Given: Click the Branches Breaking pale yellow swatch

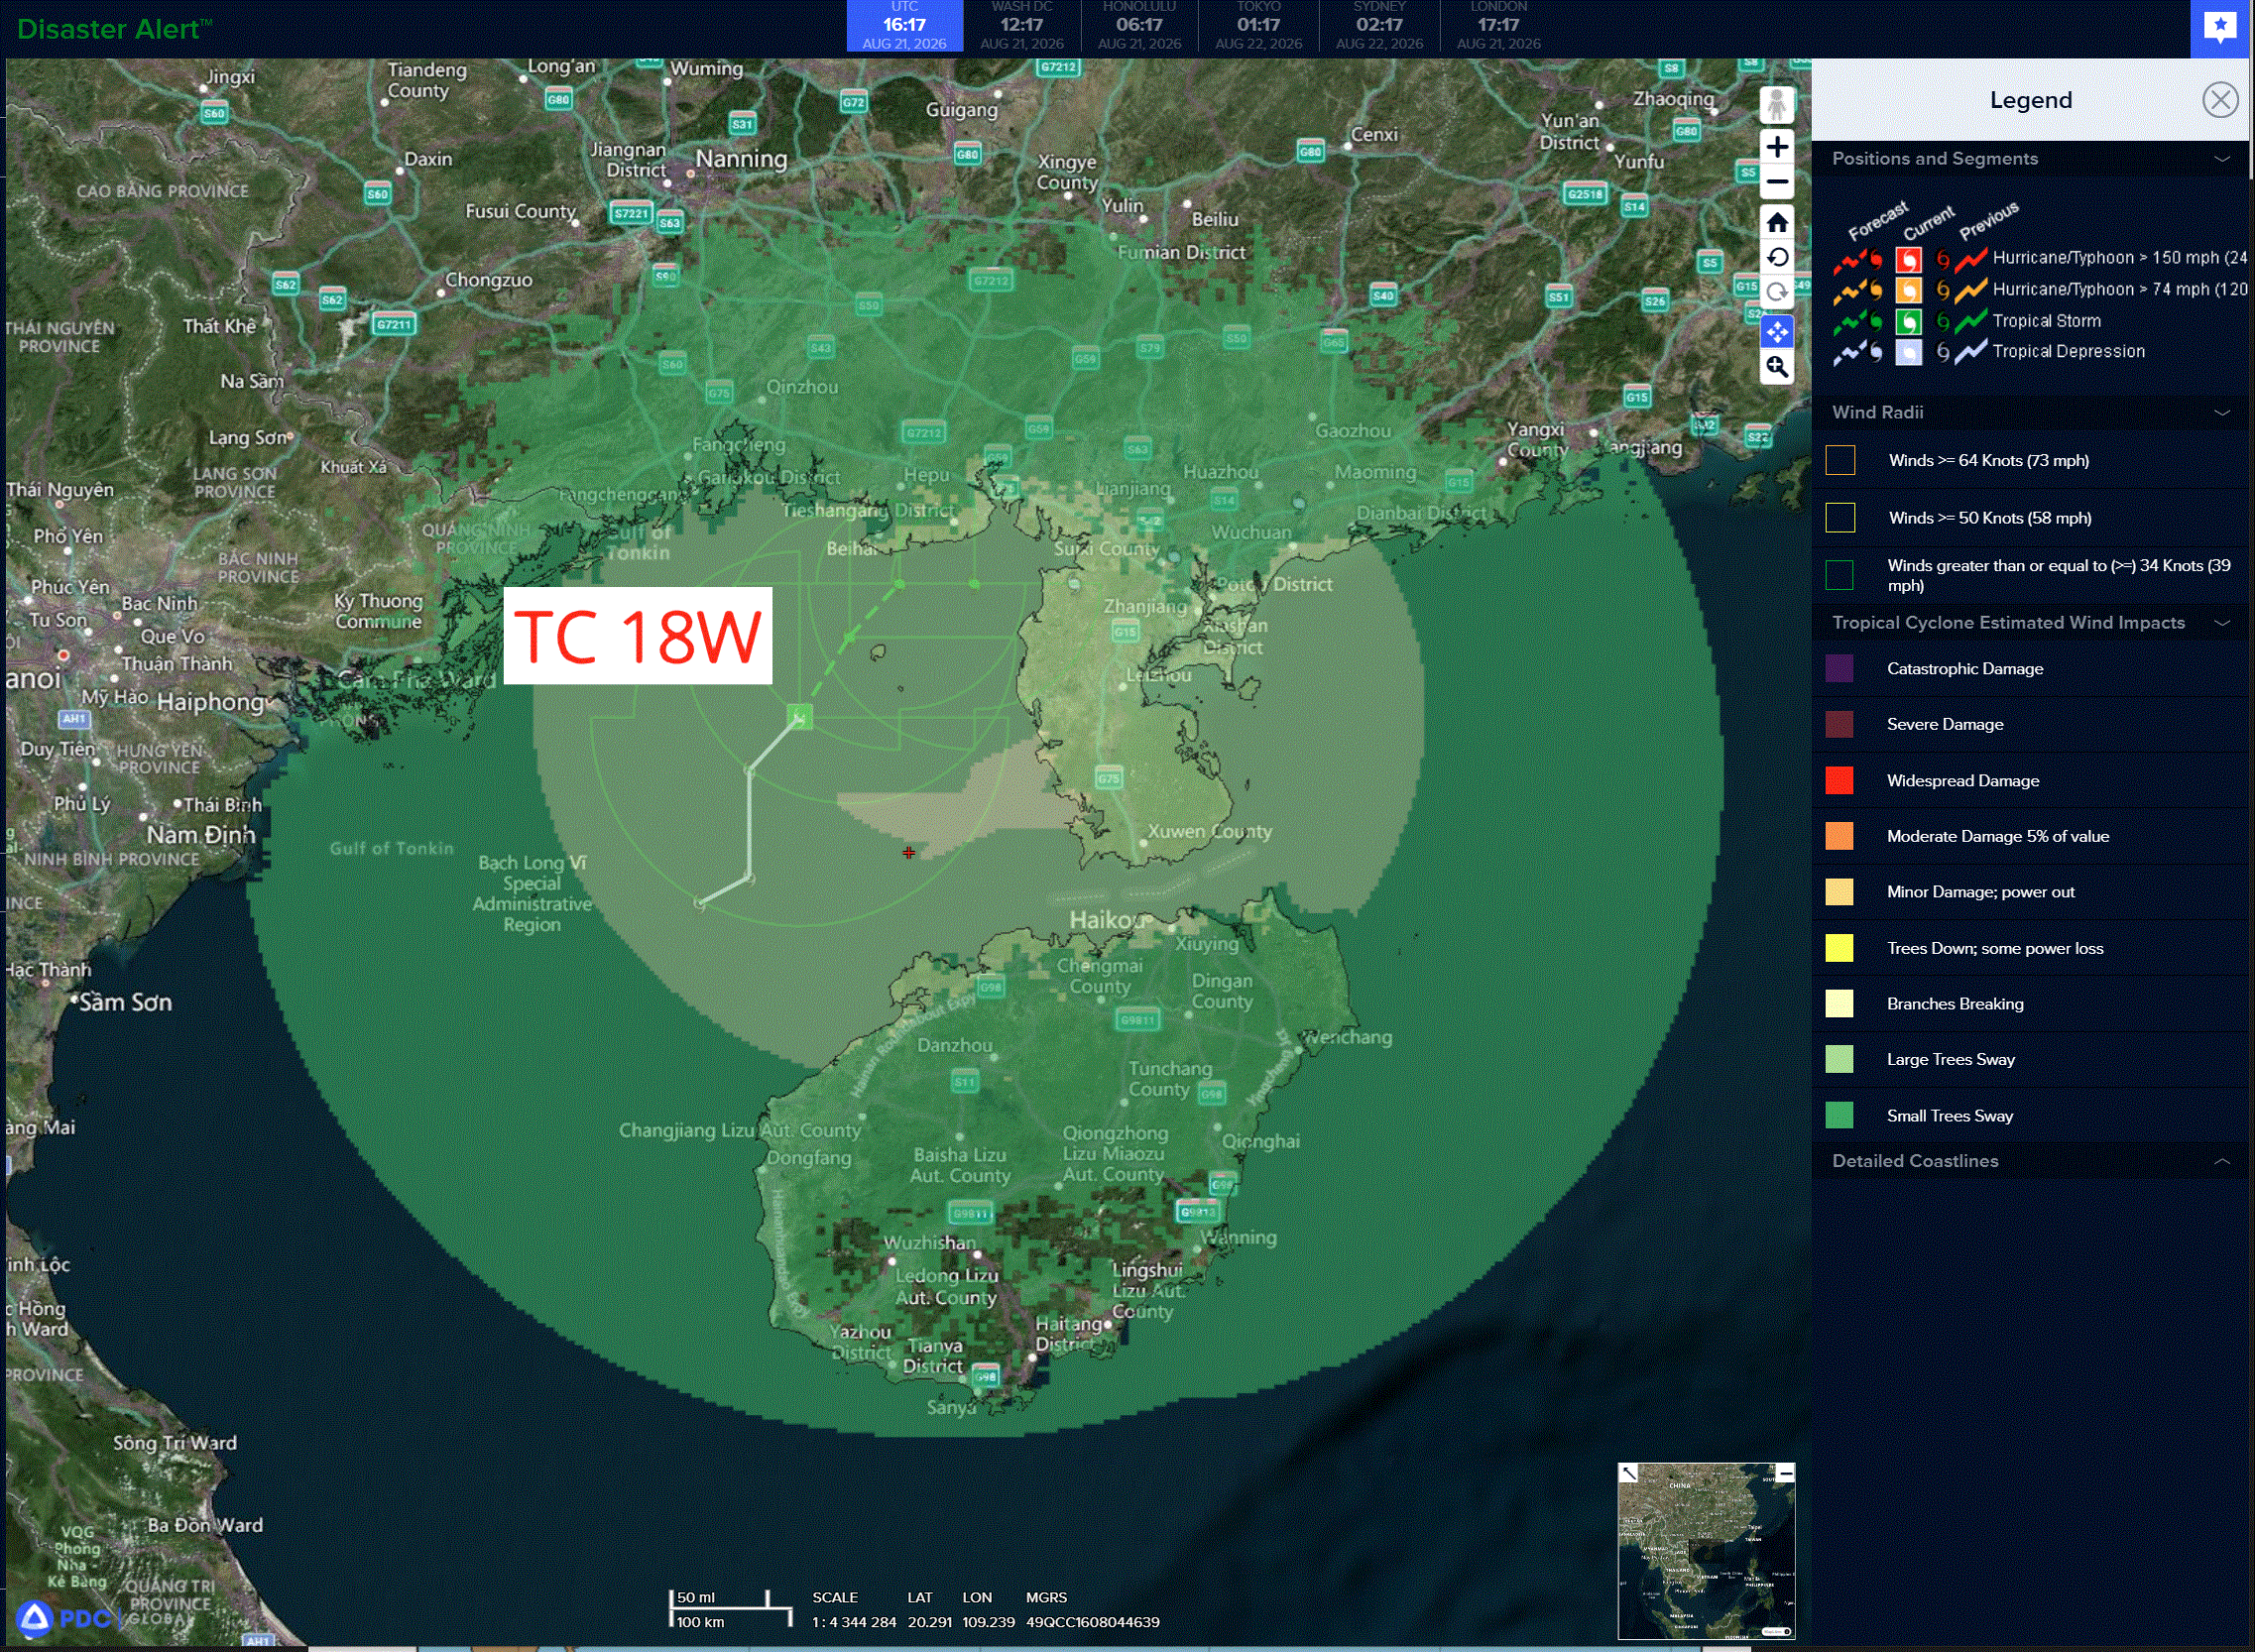Looking at the screenshot, I should click(x=1839, y=1004).
